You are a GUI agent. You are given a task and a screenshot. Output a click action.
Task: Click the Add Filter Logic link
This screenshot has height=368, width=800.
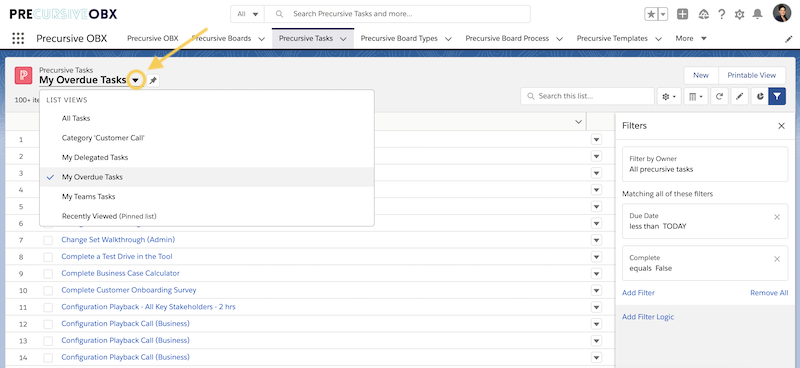[x=648, y=317]
